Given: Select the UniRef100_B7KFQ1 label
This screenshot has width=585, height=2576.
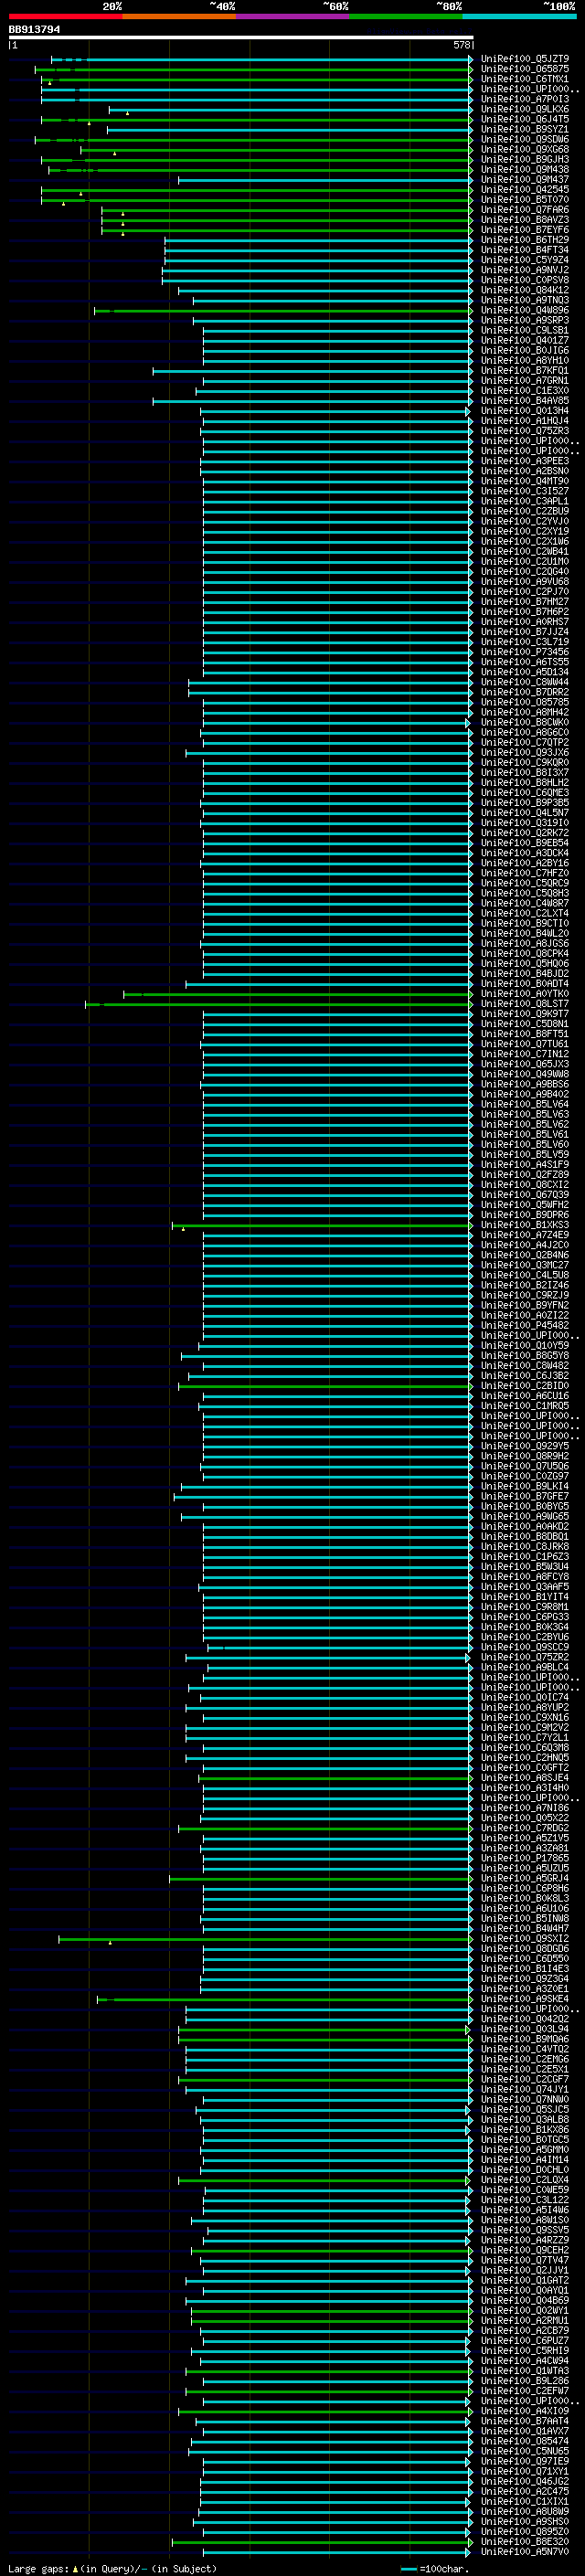Looking at the screenshot, I should (x=524, y=370).
